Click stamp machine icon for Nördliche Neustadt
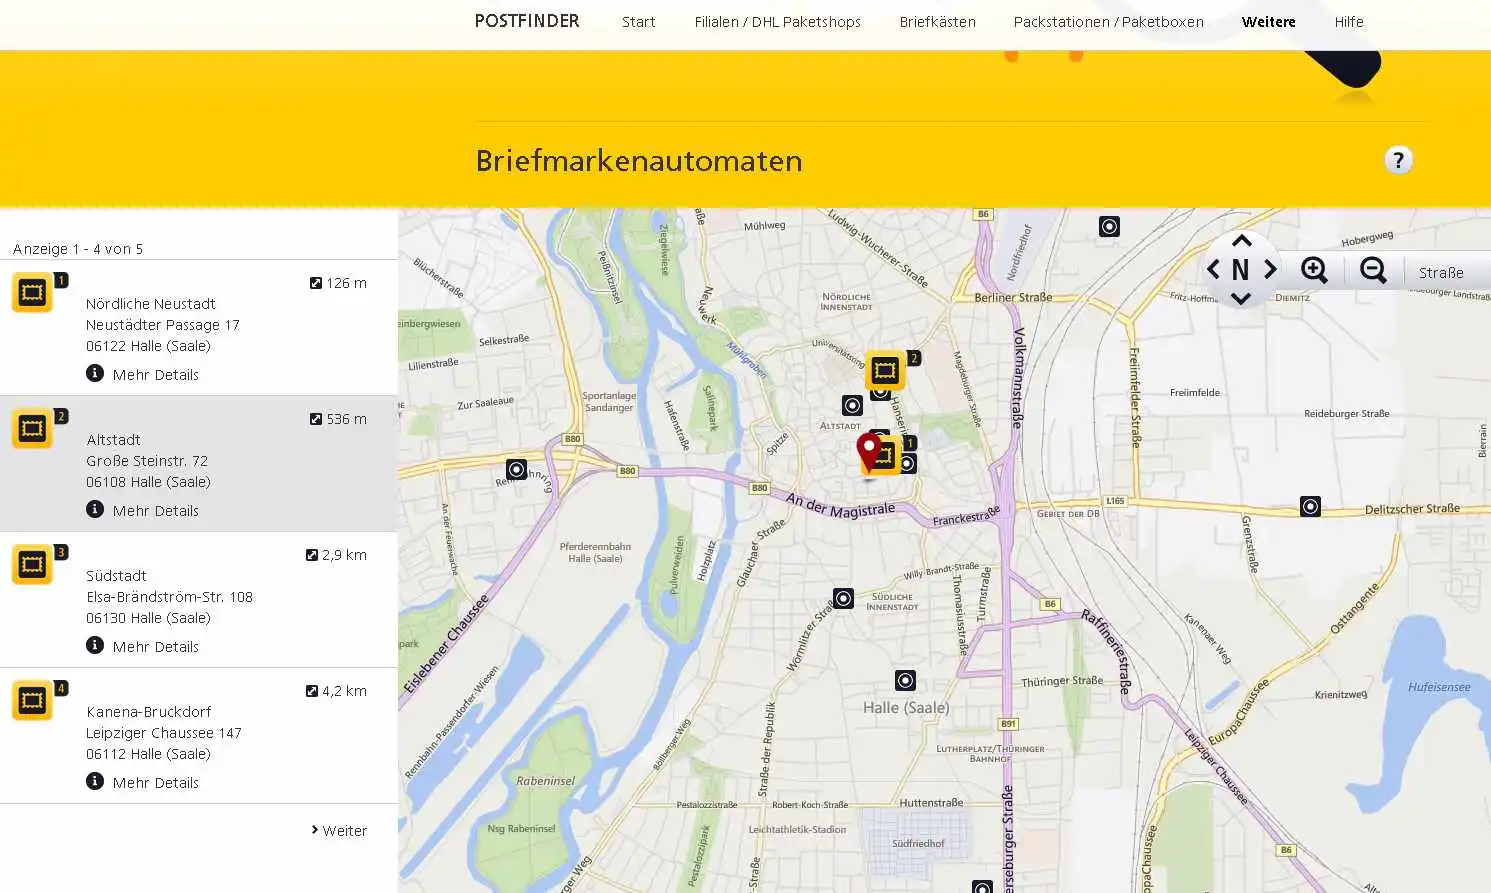Viewport: 1491px width, 893px height. tap(32, 292)
